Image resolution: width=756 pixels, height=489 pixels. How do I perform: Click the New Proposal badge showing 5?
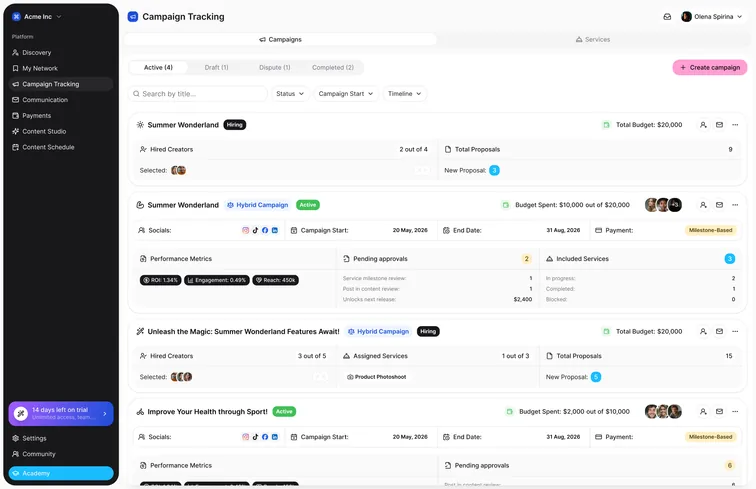click(596, 377)
